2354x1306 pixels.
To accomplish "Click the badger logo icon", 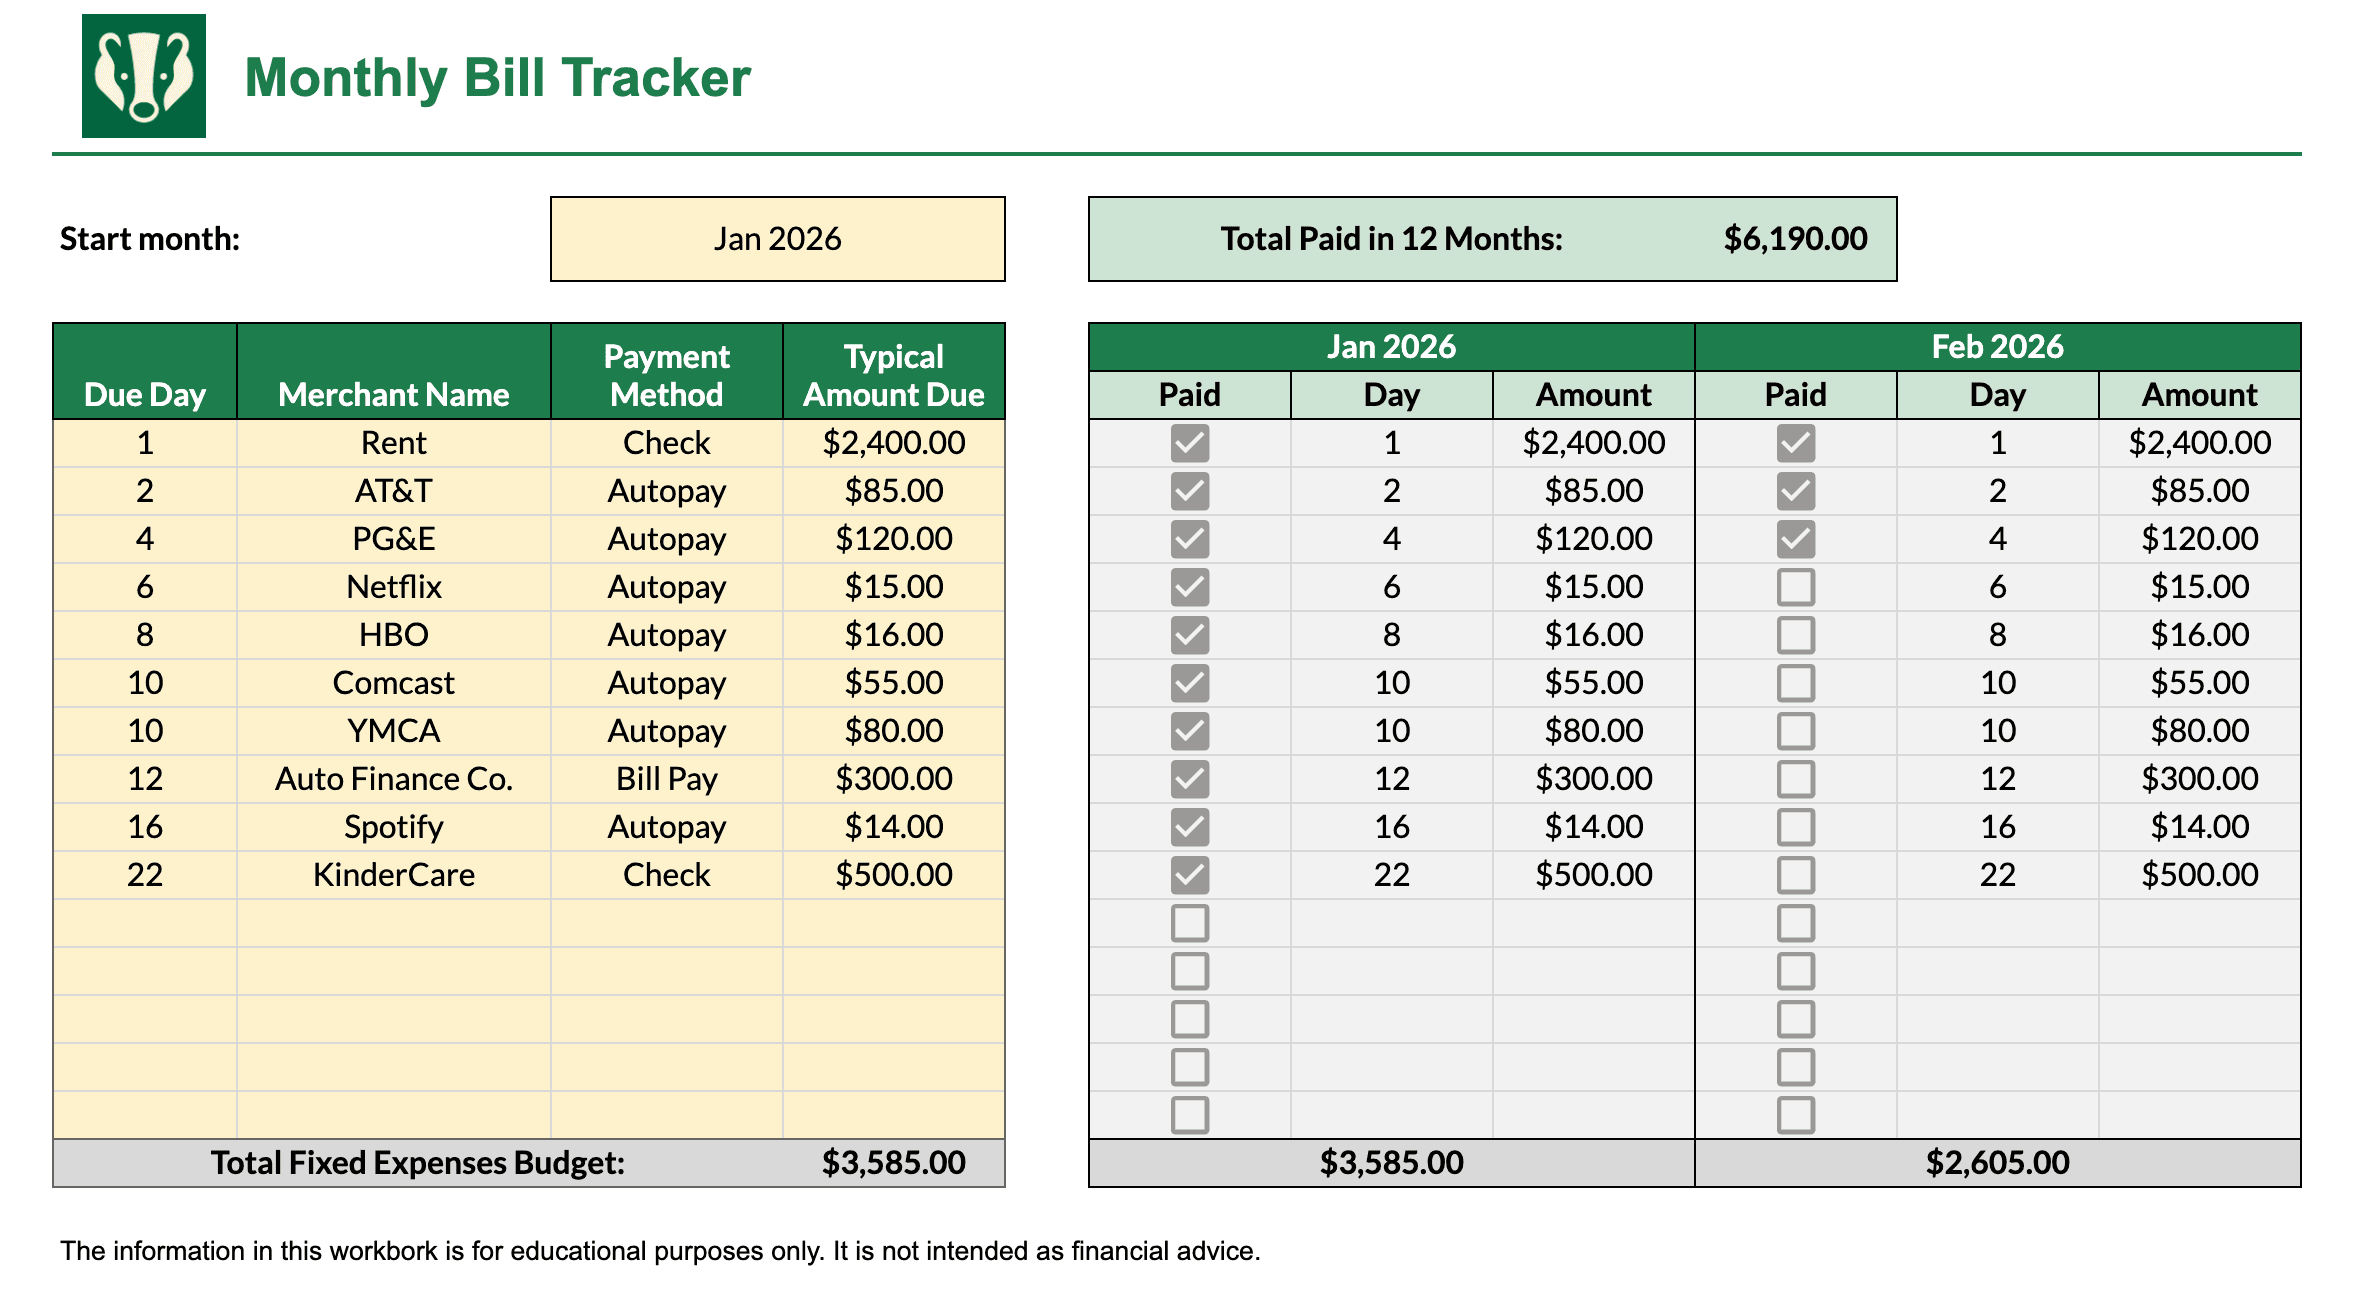I will point(143,76).
